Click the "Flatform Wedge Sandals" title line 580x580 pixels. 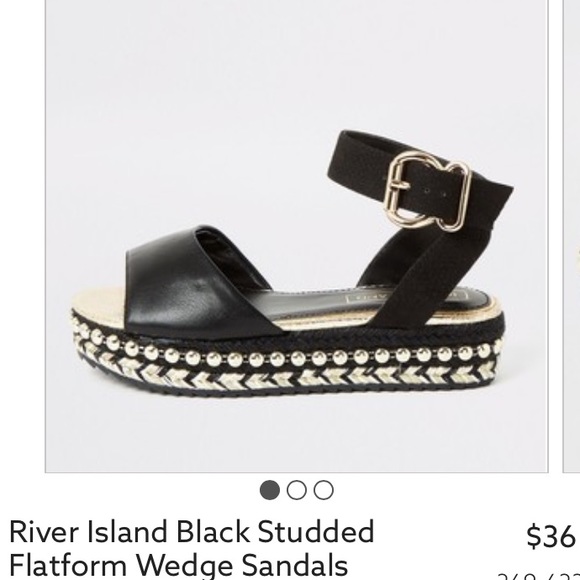(x=178, y=566)
